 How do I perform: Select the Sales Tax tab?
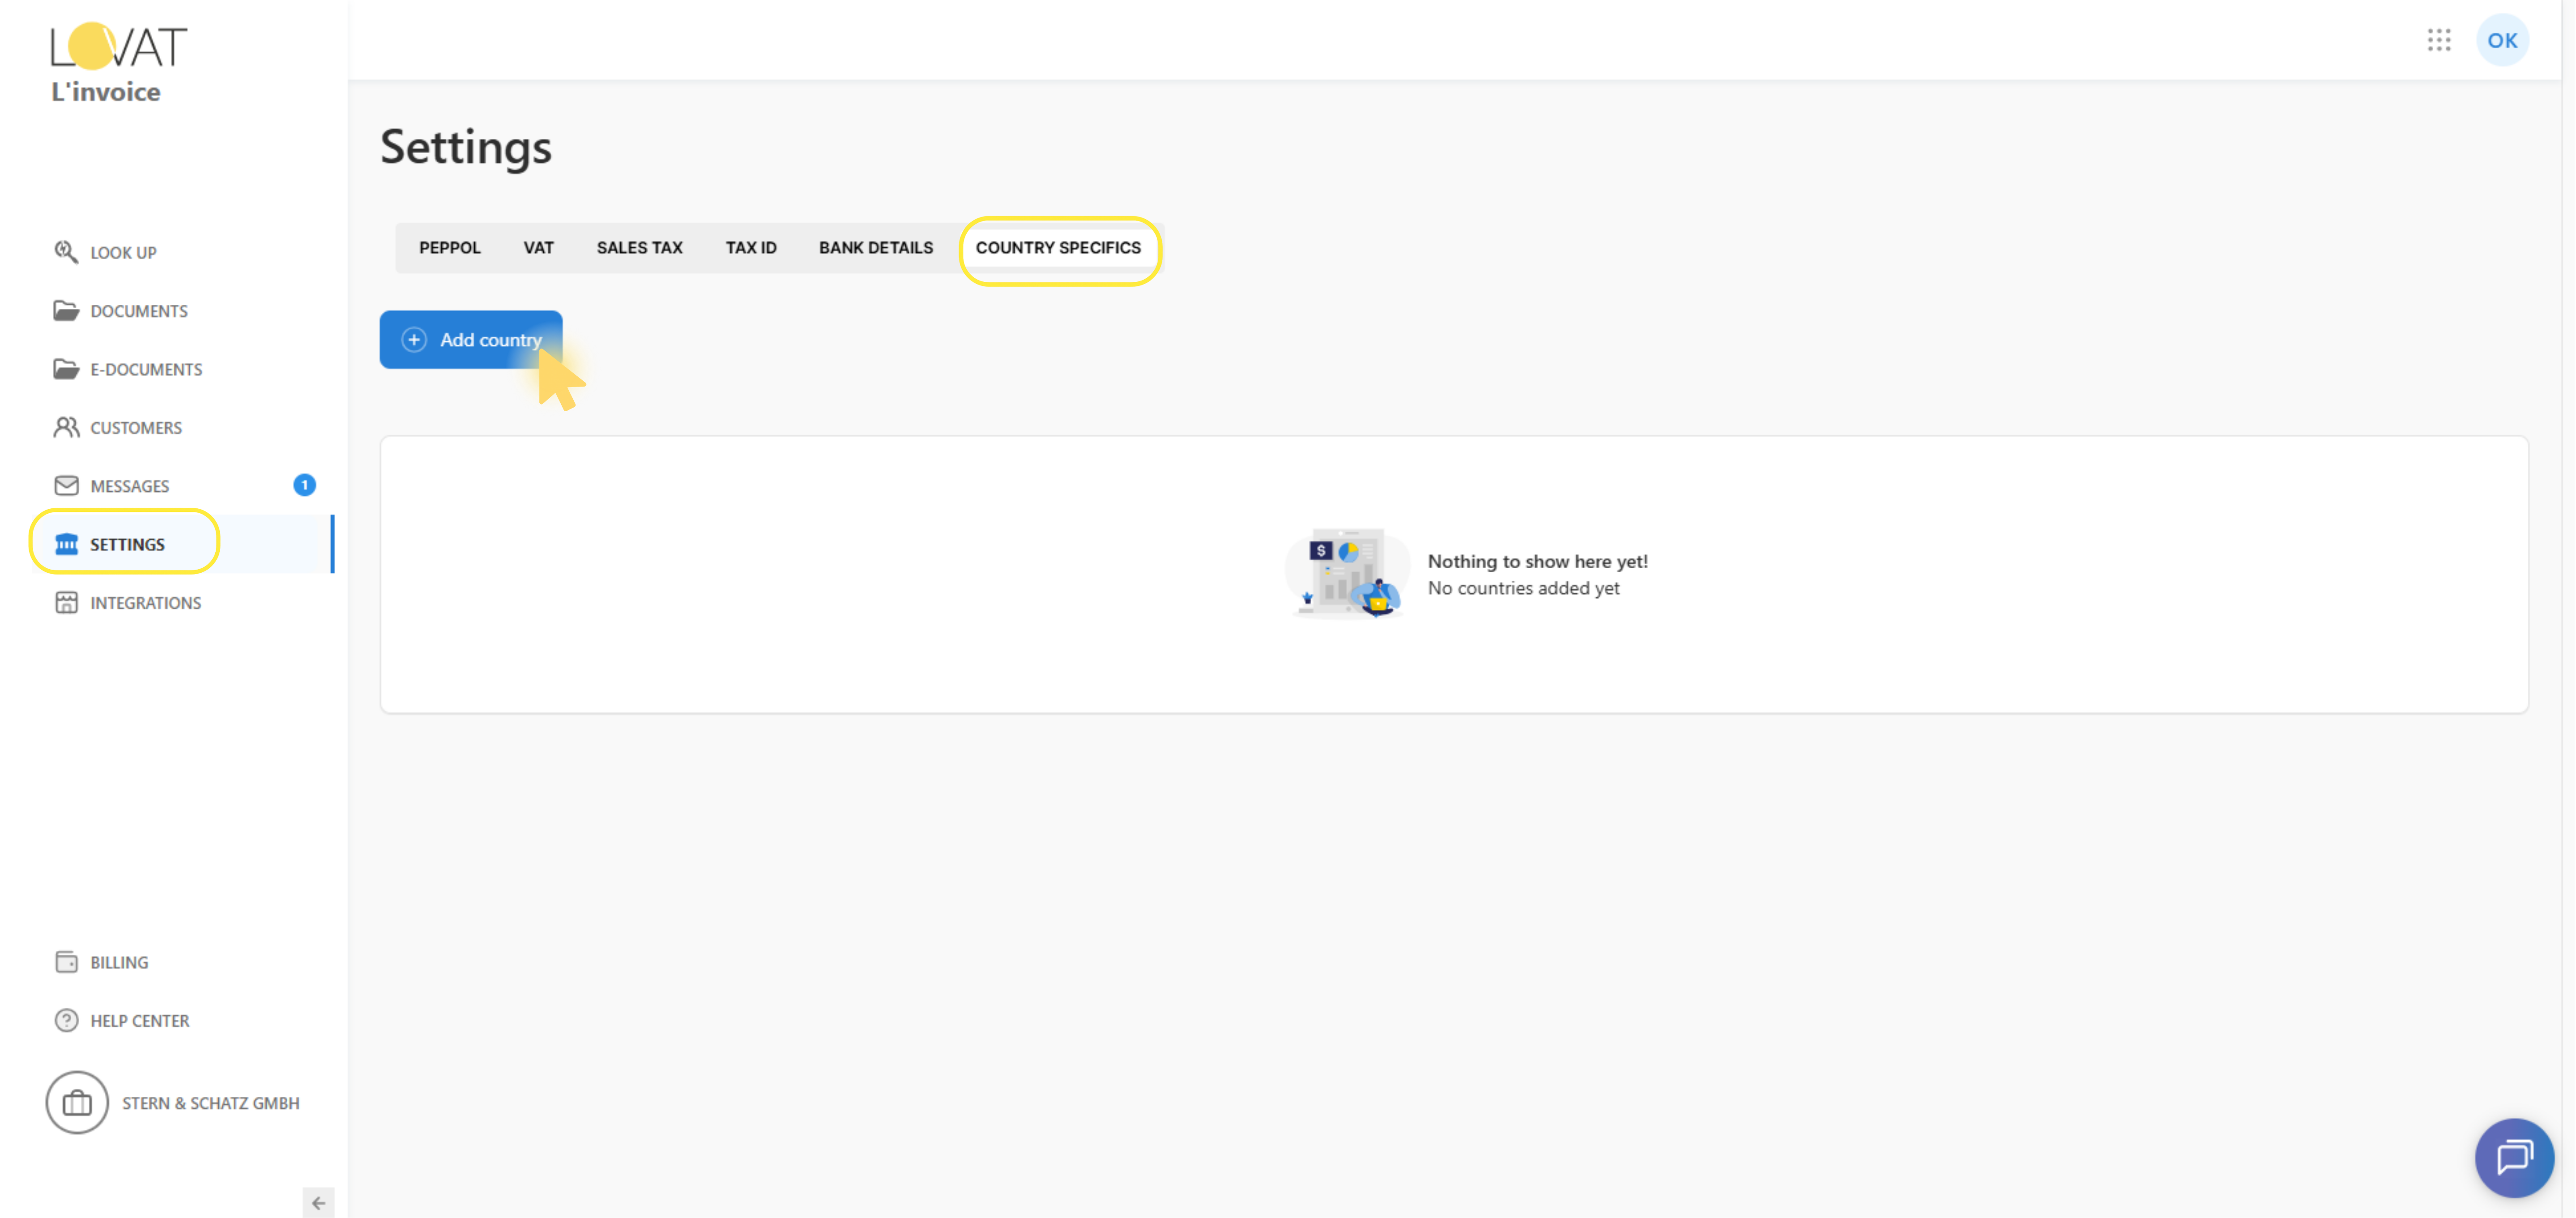[x=639, y=247]
